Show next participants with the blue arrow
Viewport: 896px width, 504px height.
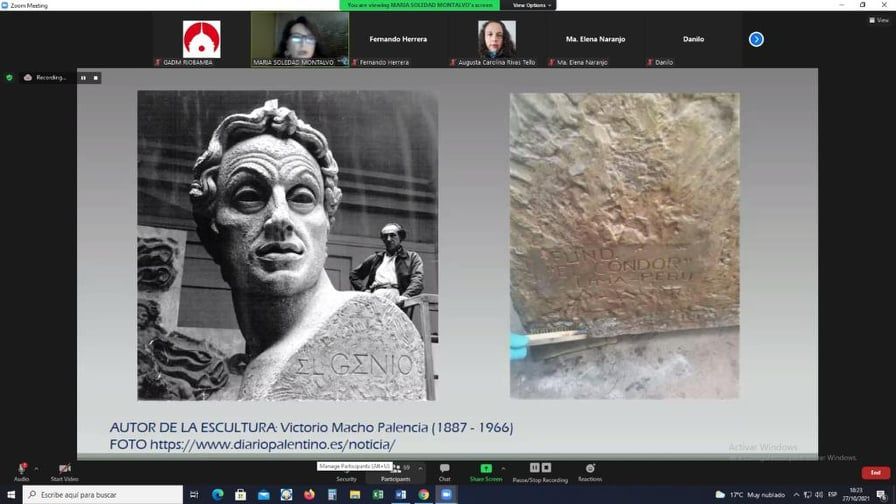[x=756, y=39]
